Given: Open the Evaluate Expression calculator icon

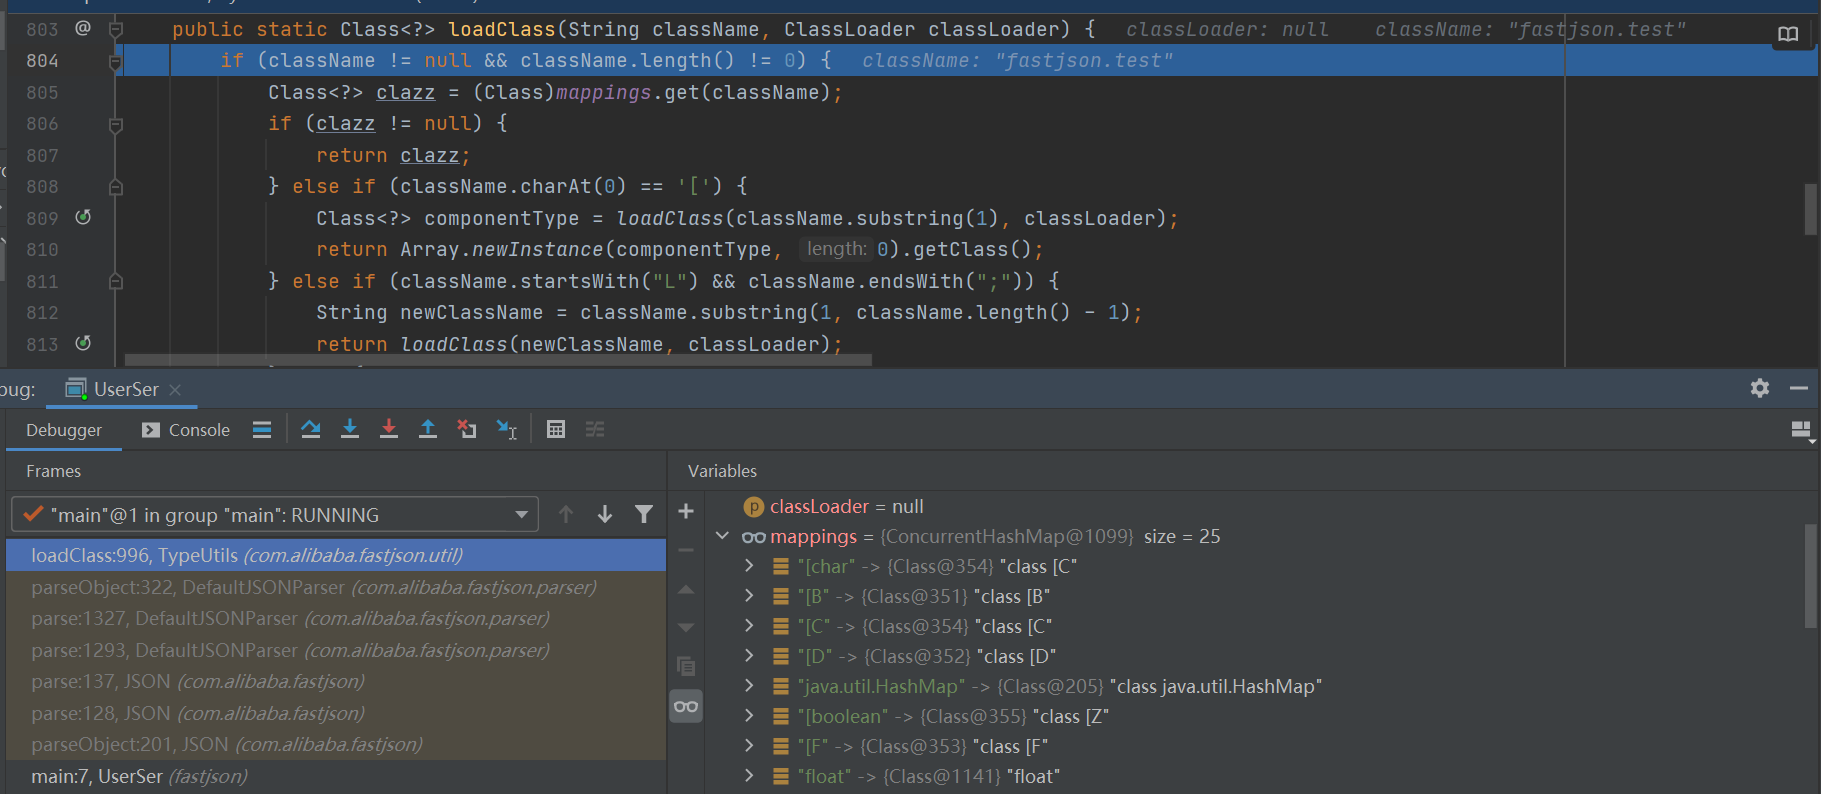Looking at the screenshot, I should coord(556,429).
